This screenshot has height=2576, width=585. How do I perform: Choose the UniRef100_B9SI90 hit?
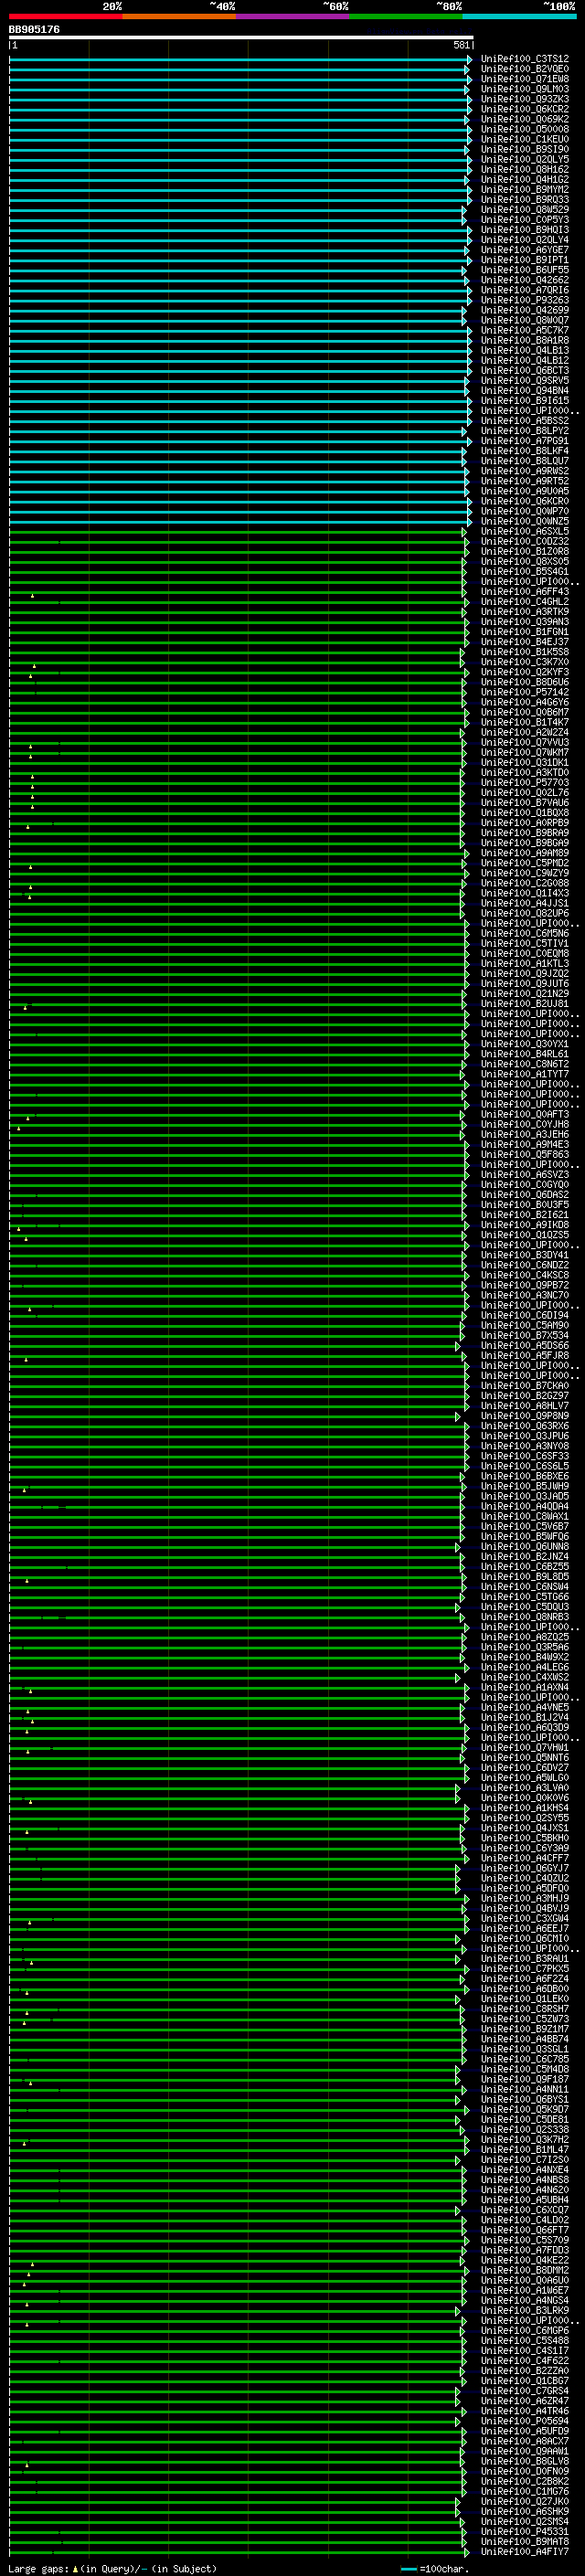(525, 149)
